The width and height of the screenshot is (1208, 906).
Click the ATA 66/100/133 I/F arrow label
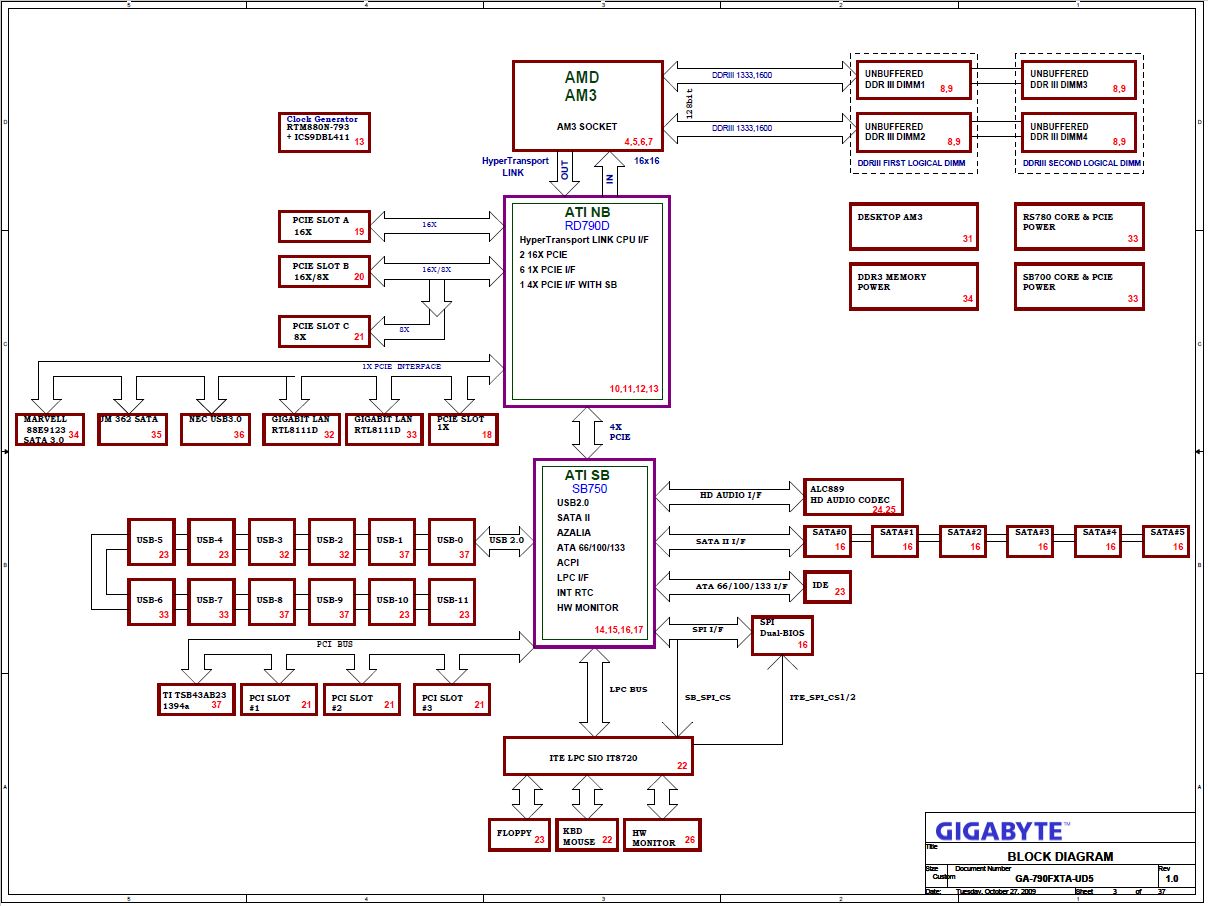[x=742, y=586]
